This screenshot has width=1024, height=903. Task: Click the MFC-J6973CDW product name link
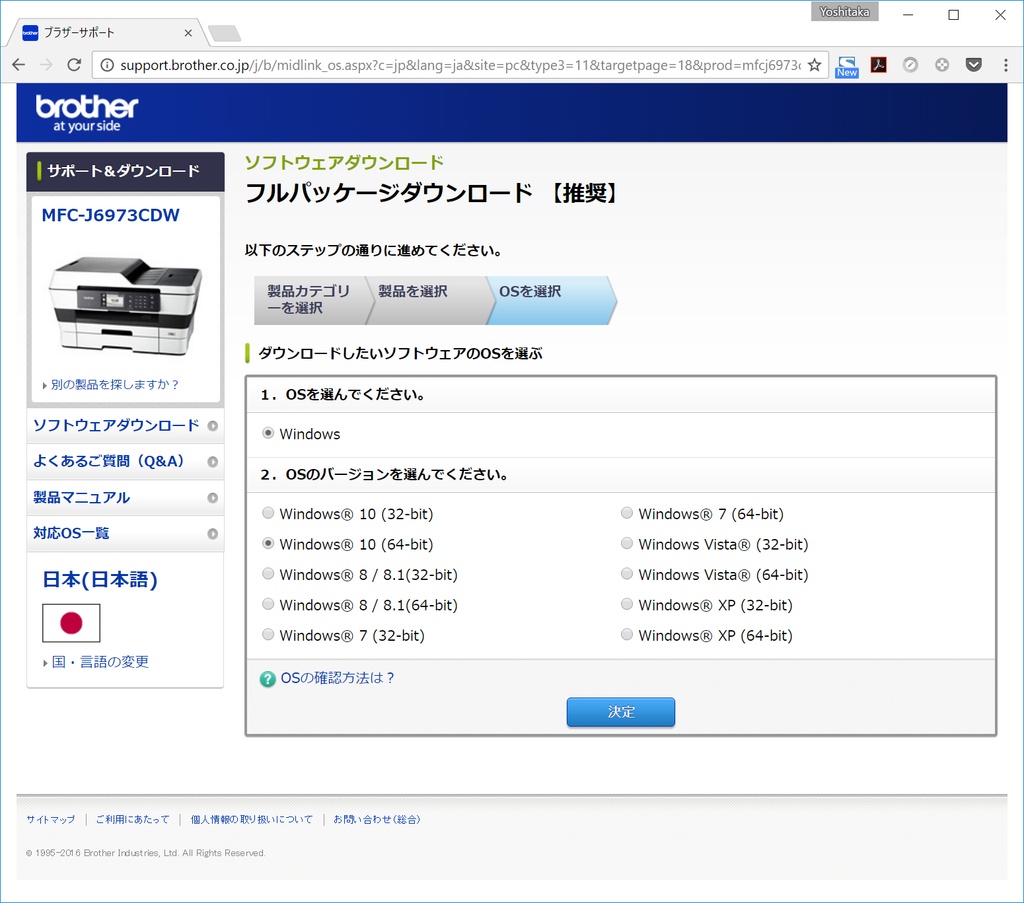(x=110, y=215)
